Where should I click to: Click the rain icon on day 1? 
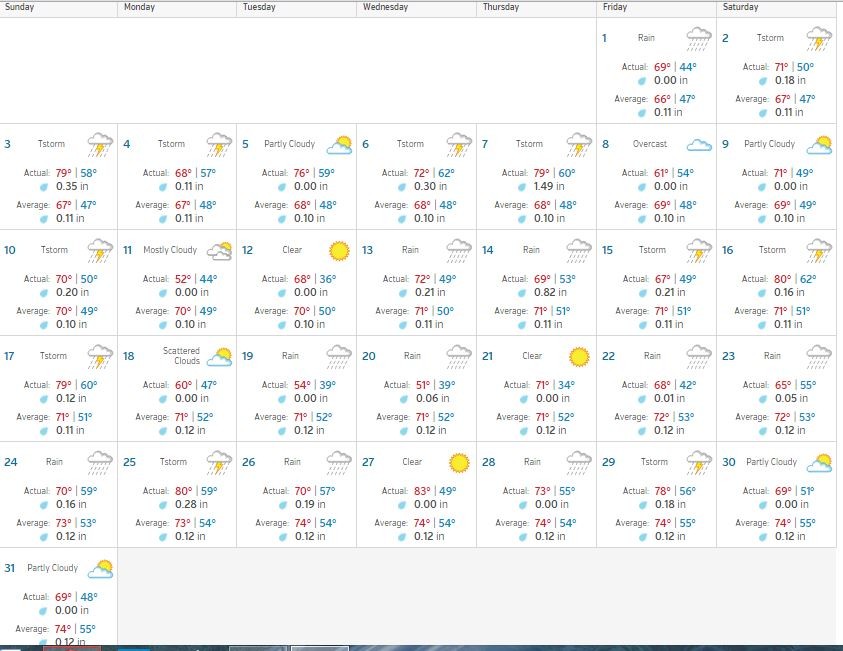(699, 39)
